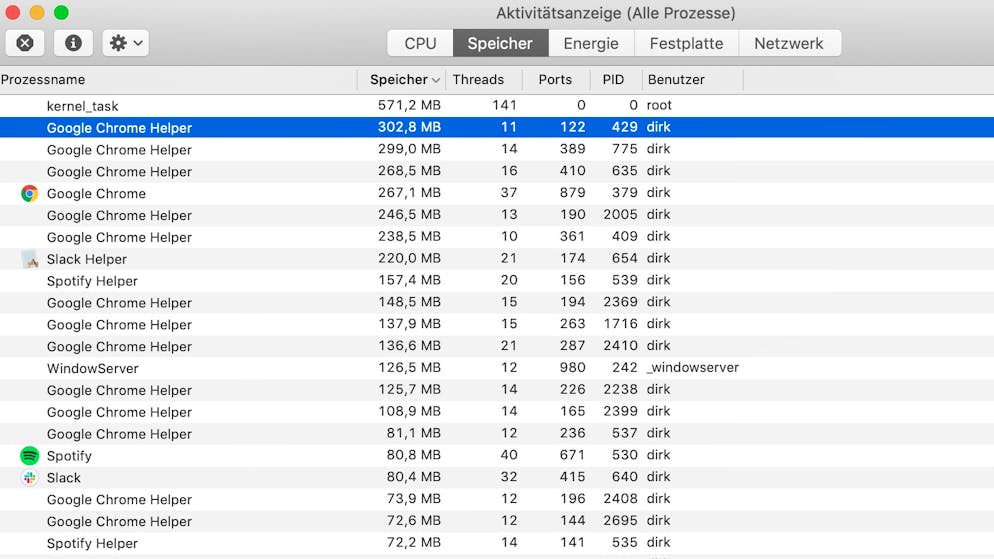Select the green Spotify icon
The image size is (994, 559).
coord(29,455)
